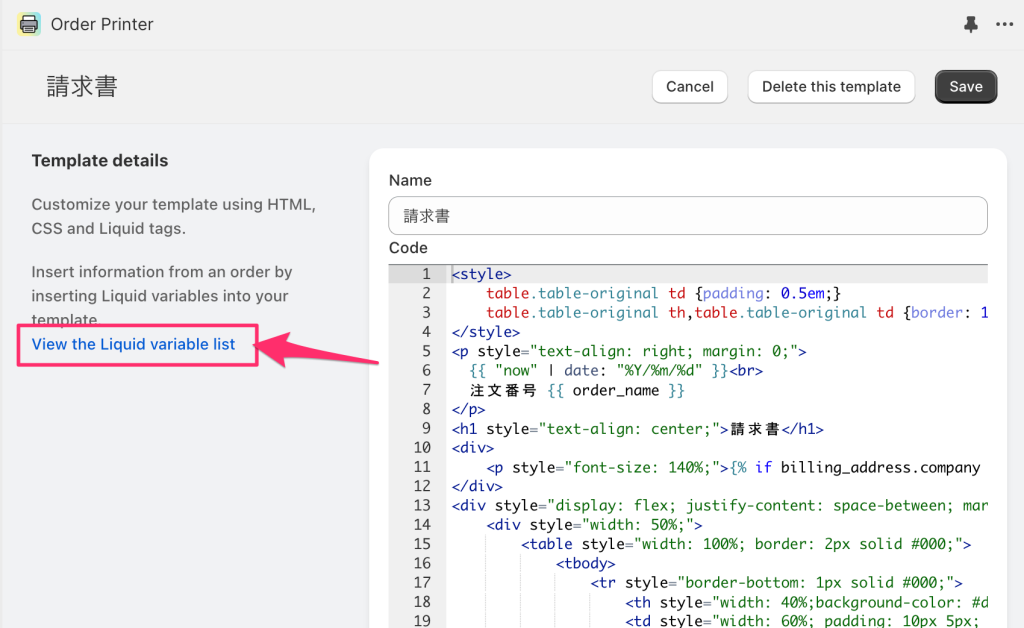Click closing </div> on line 12
Screen dimensions: 1024x628
coord(477,486)
